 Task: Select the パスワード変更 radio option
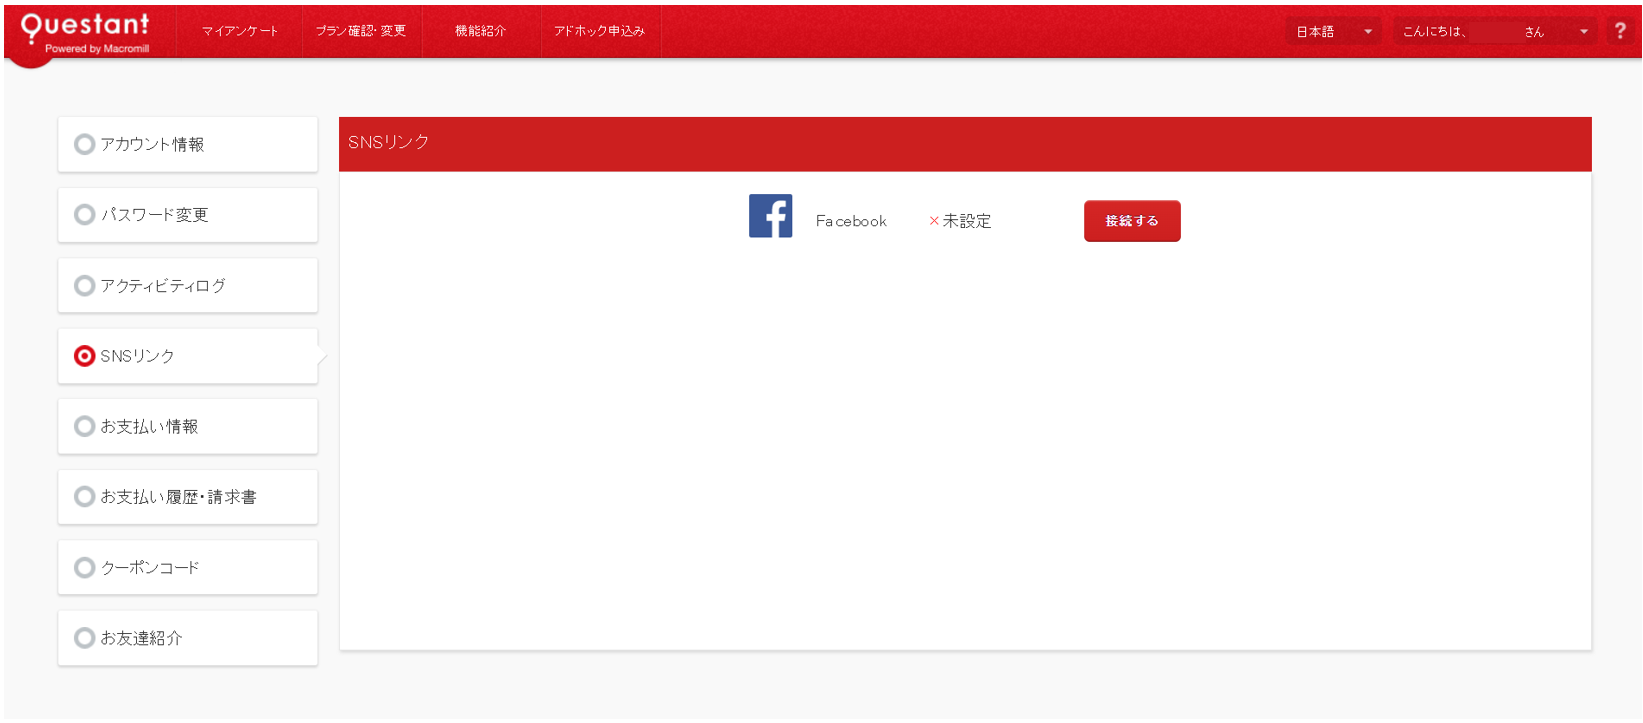(x=85, y=215)
